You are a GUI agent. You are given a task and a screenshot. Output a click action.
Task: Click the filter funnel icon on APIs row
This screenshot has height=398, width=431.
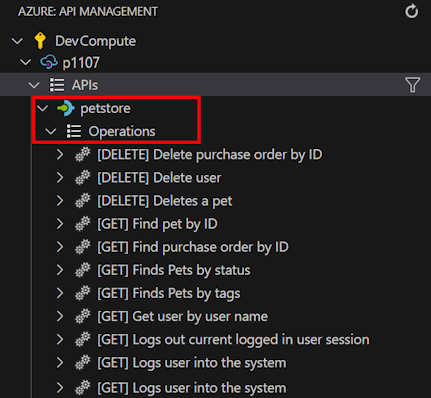412,85
